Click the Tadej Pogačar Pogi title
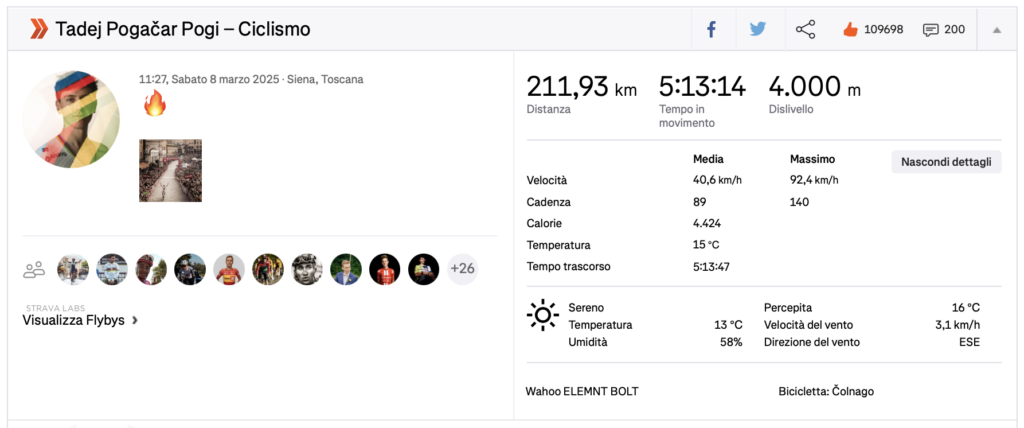Screen dimensions: 1024x428 point(183,30)
